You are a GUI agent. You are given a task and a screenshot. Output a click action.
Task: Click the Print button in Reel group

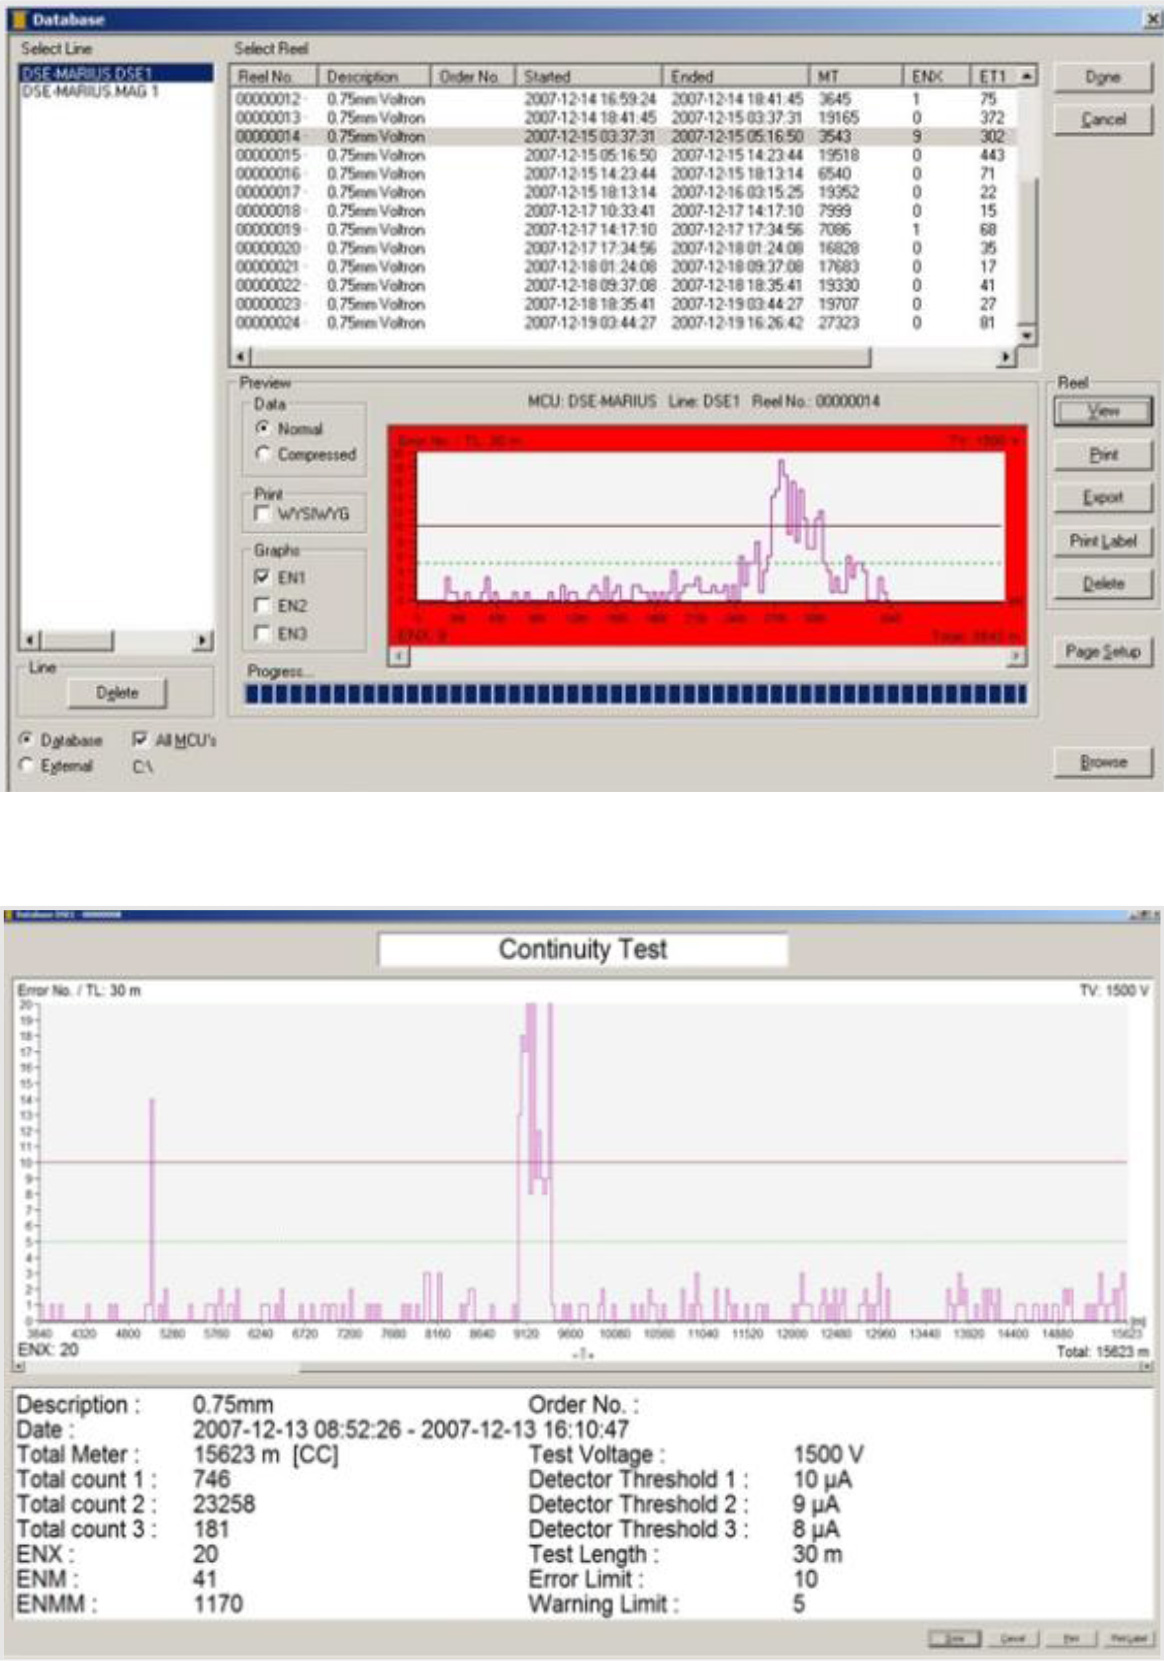1103,454
